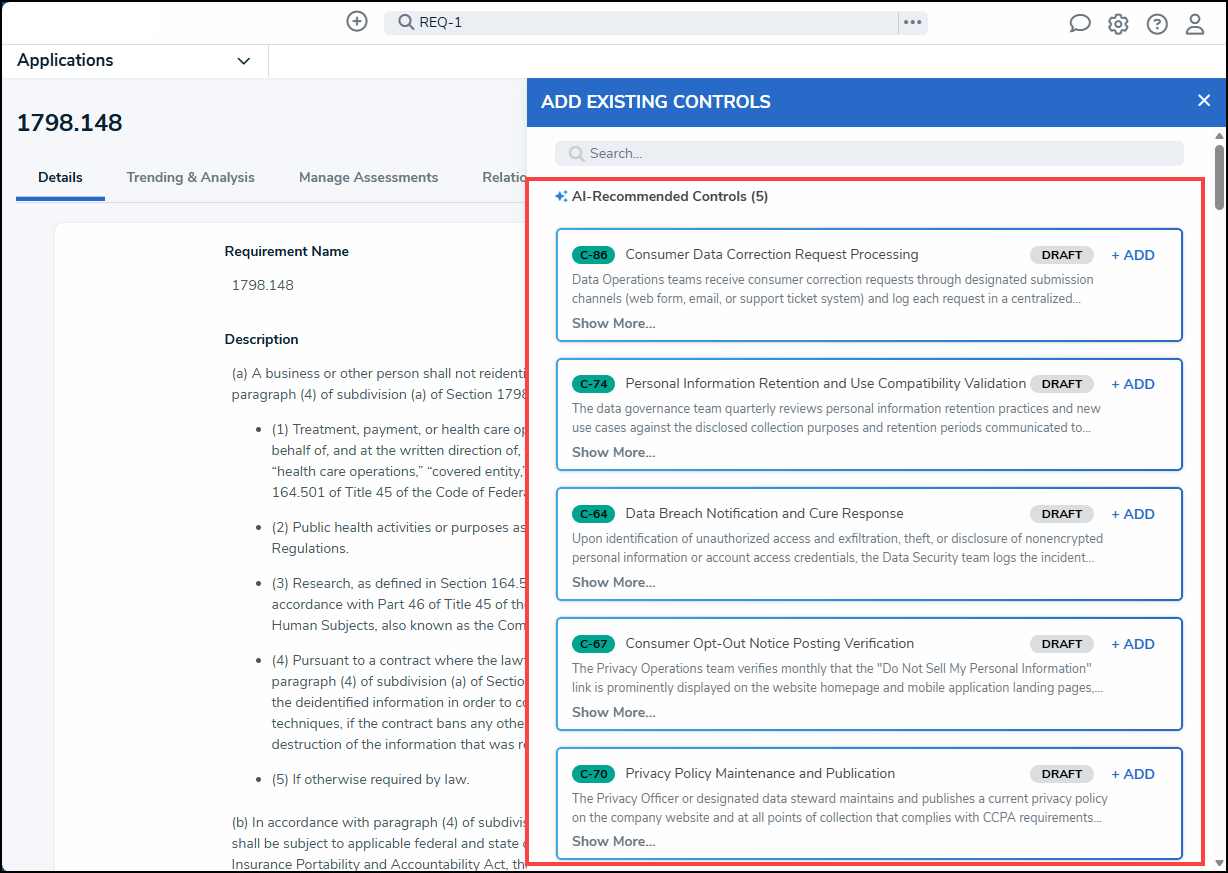Add control C-74 Personal Information Retention
The width and height of the screenshot is (1228, 873).
coord(1133,384)
